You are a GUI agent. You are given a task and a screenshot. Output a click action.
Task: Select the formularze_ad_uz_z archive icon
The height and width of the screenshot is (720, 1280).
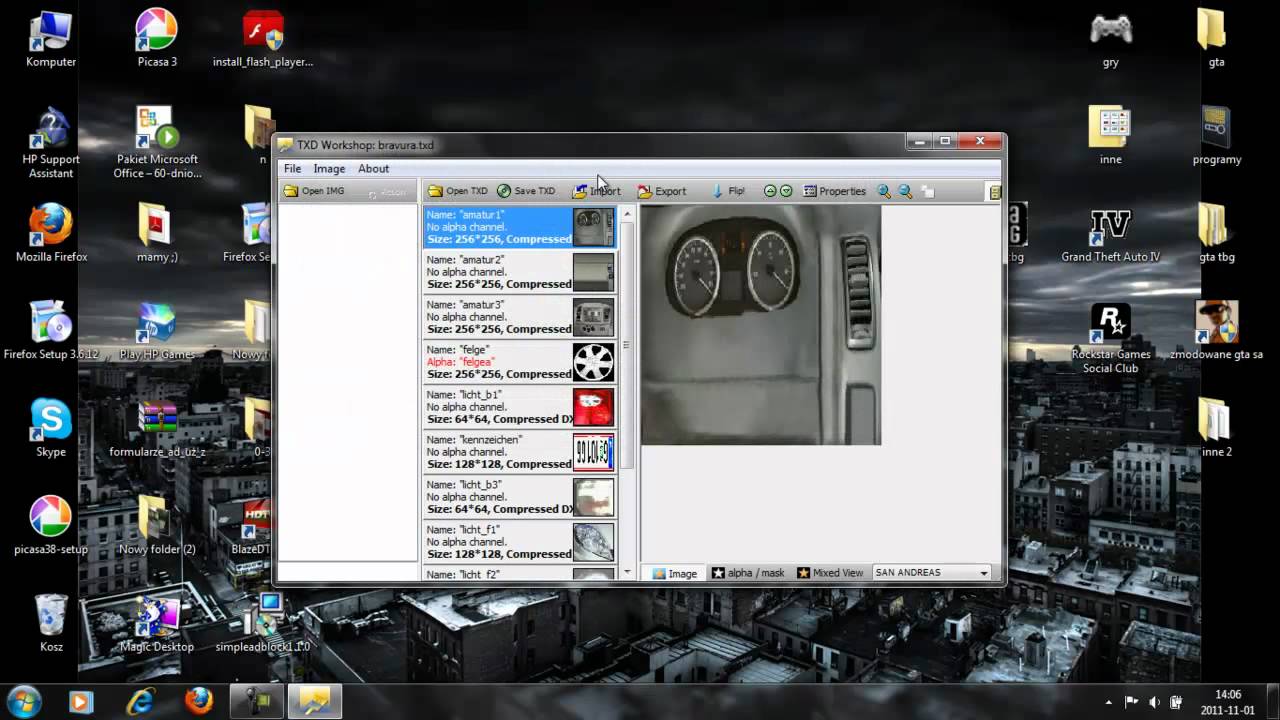(157, 430)
